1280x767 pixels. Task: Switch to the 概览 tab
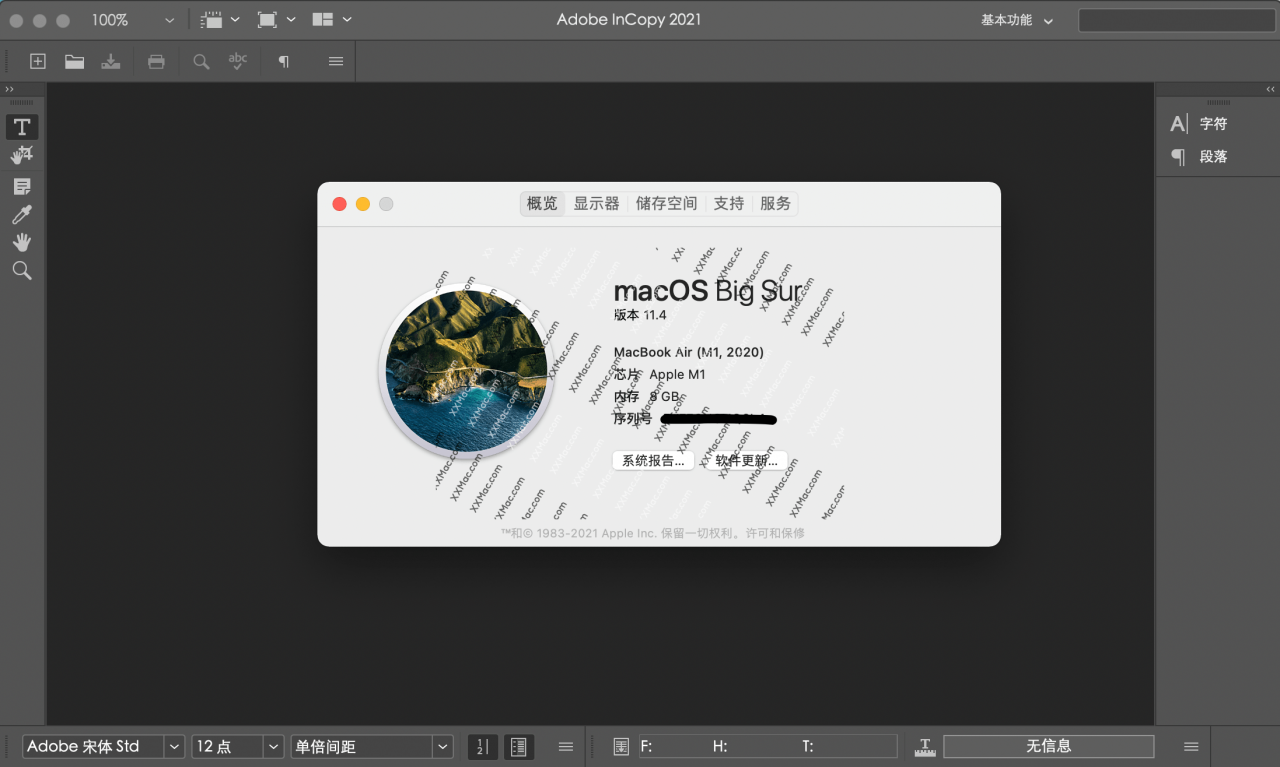click(x=542, y=203)
